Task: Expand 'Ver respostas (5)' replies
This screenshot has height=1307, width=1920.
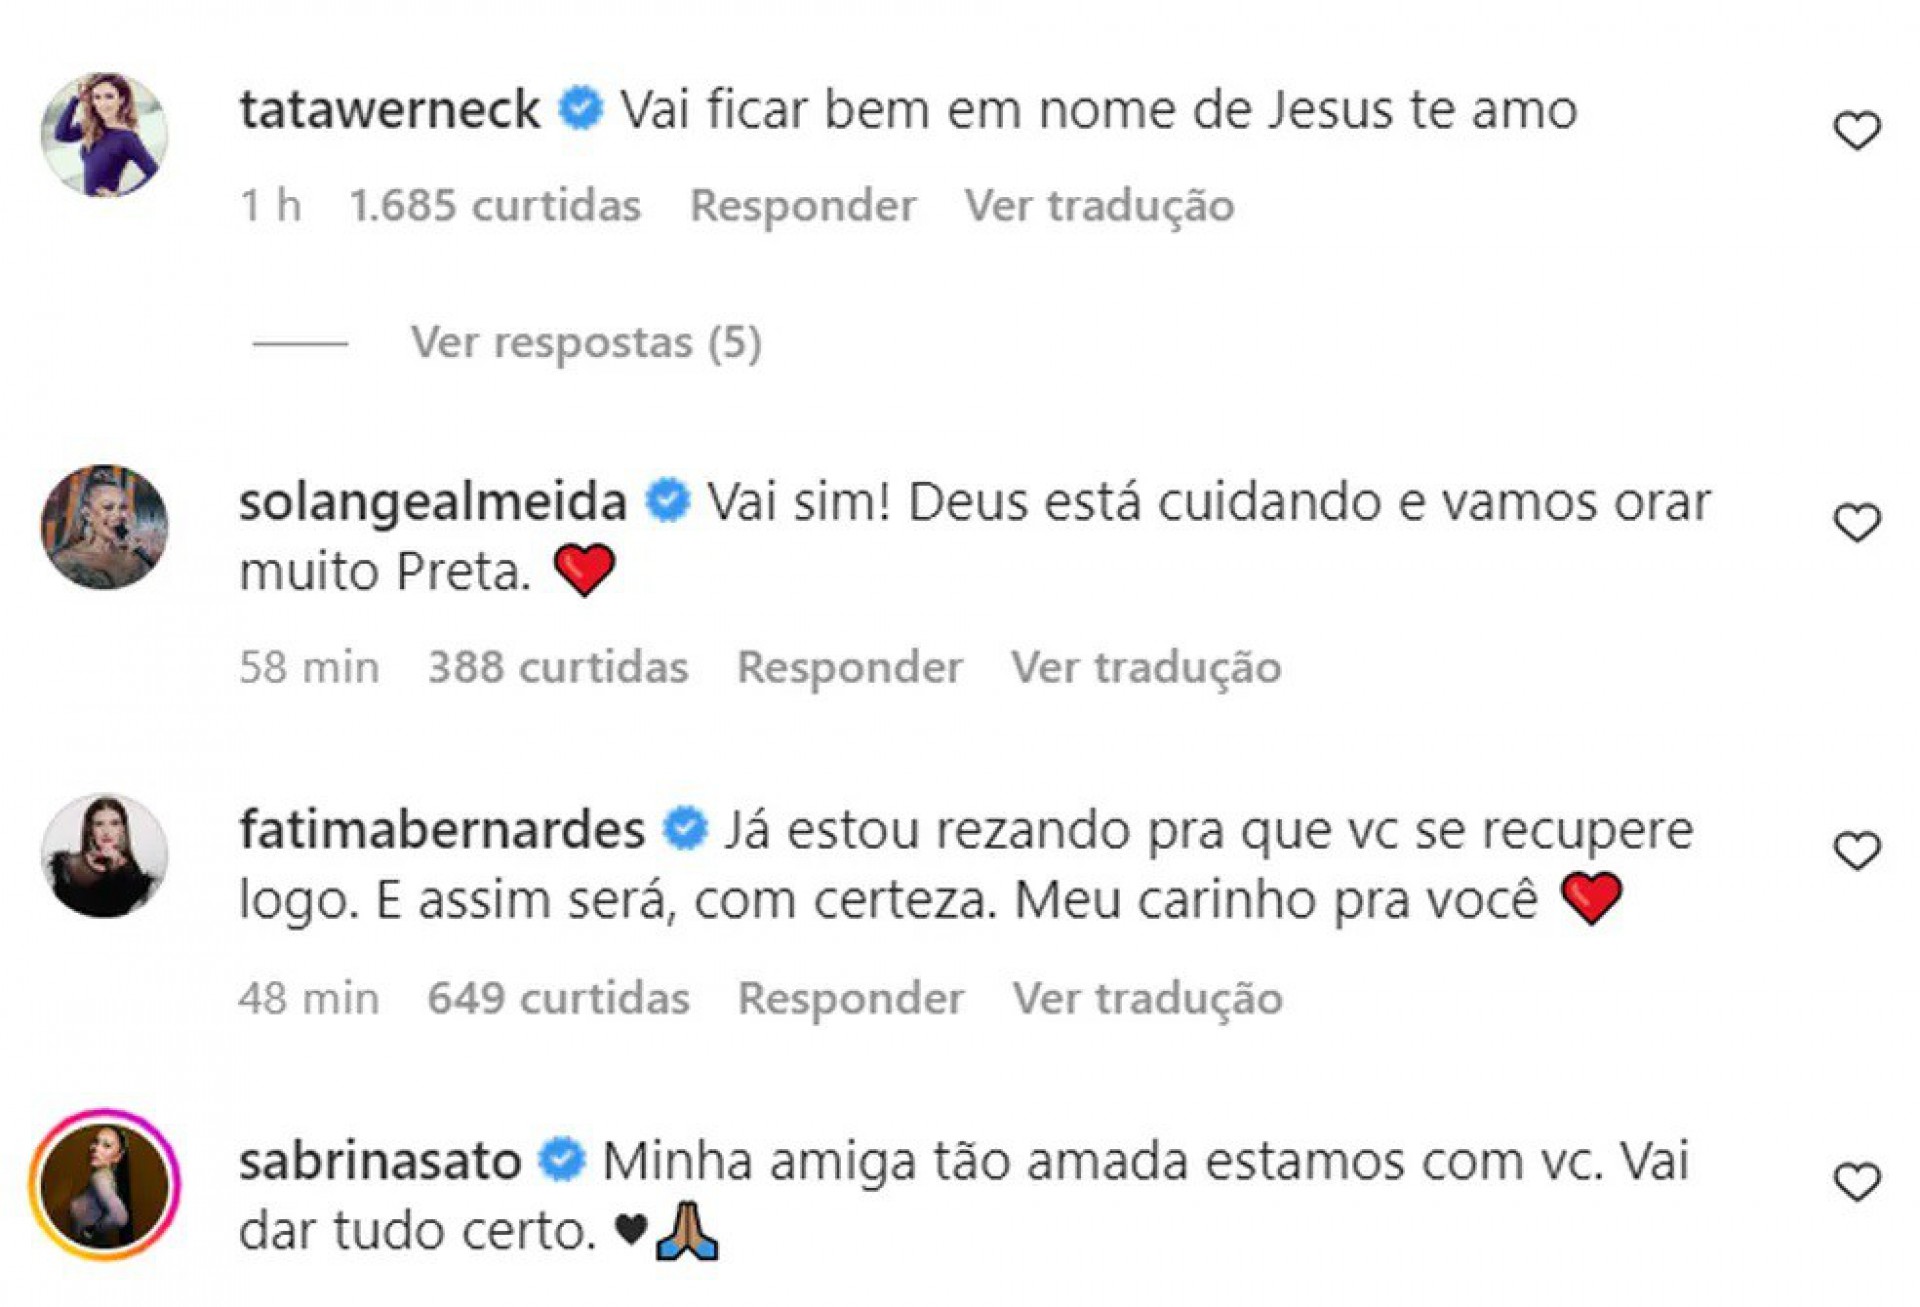Action: 585,343
